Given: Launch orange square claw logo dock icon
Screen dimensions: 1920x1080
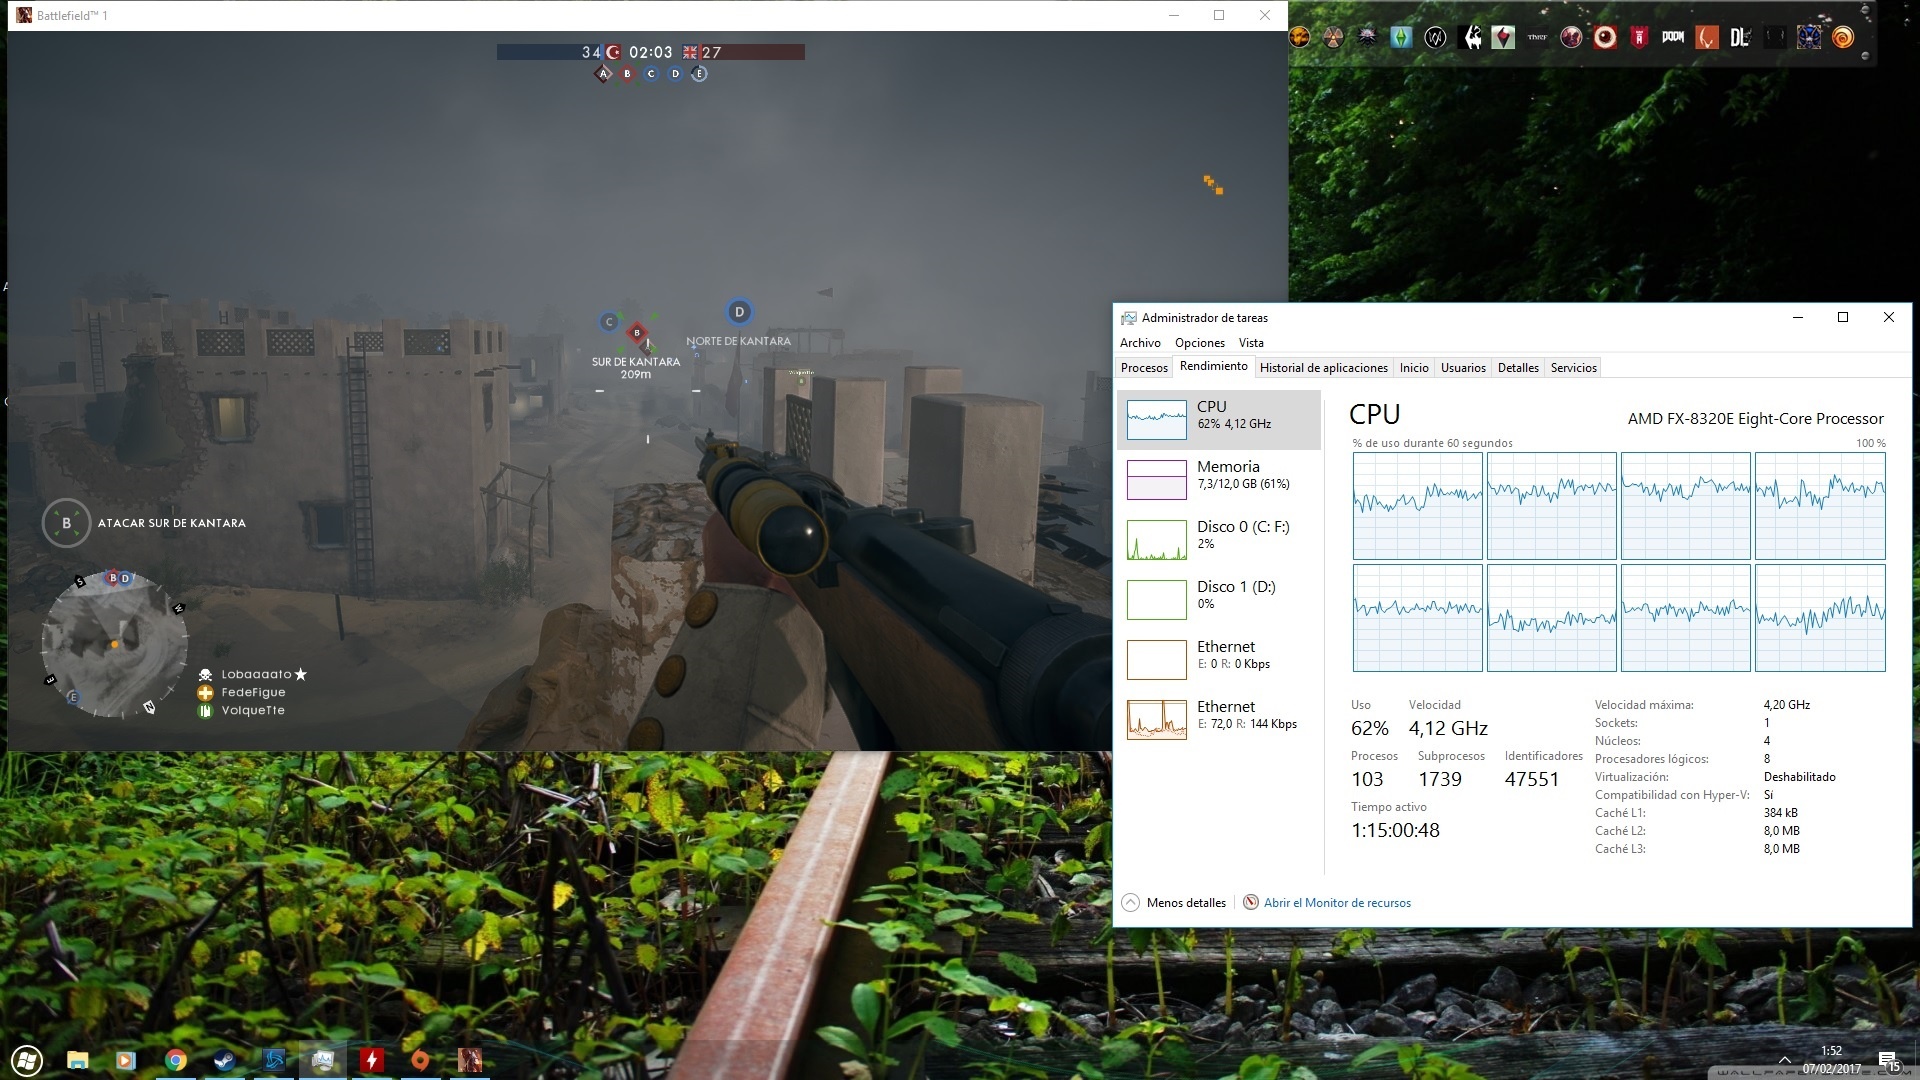Looking at the screenshot, I should coord(1707,37).
